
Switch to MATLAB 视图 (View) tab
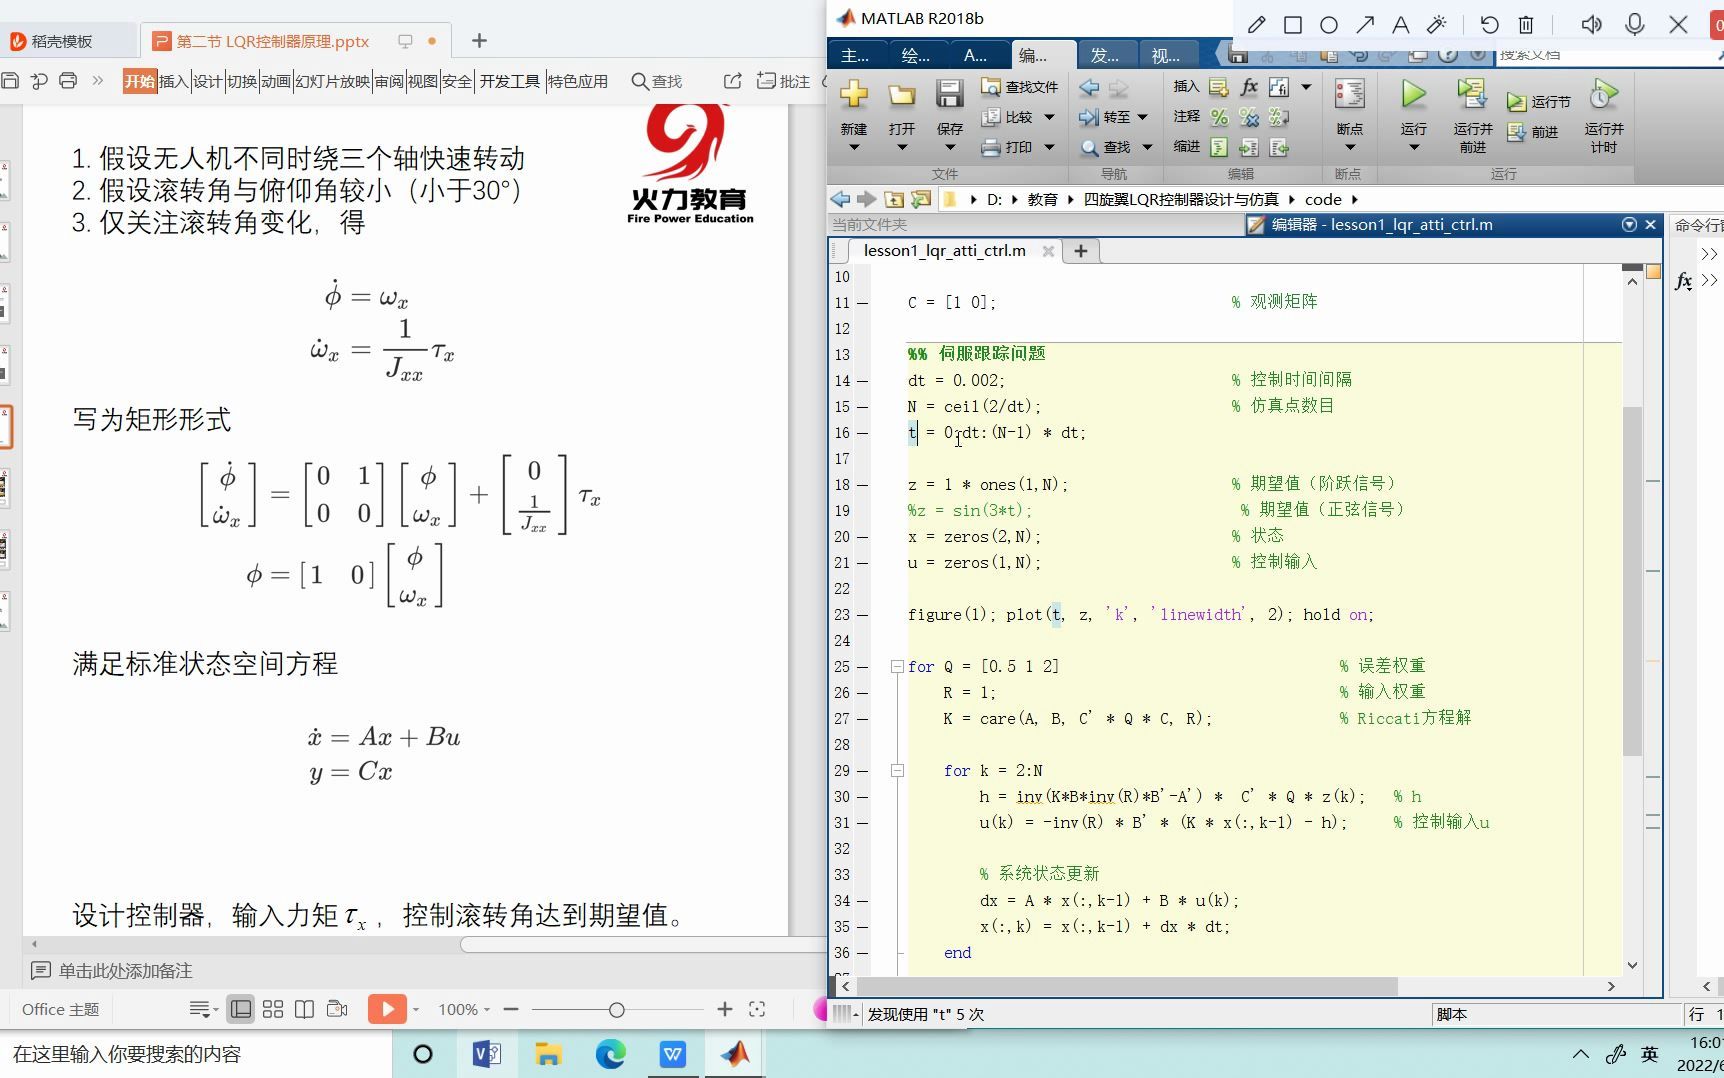(x=1165, y=56)
